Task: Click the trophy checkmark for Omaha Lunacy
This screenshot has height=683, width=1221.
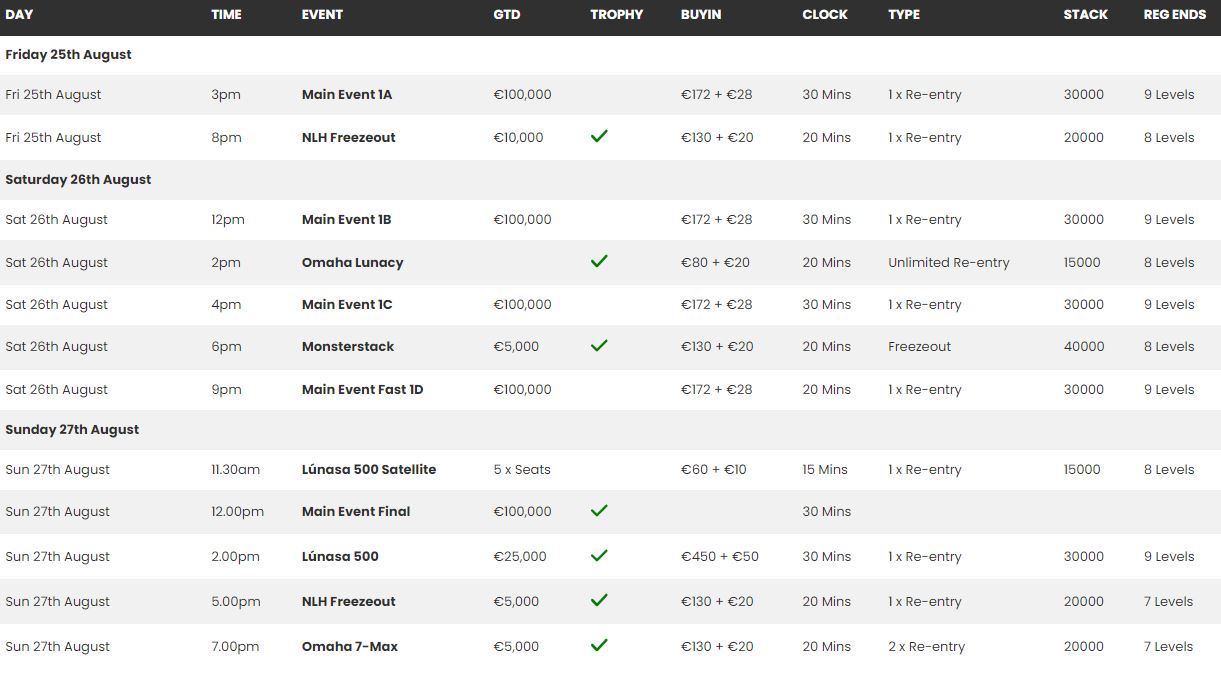Action: coord(599,261)
